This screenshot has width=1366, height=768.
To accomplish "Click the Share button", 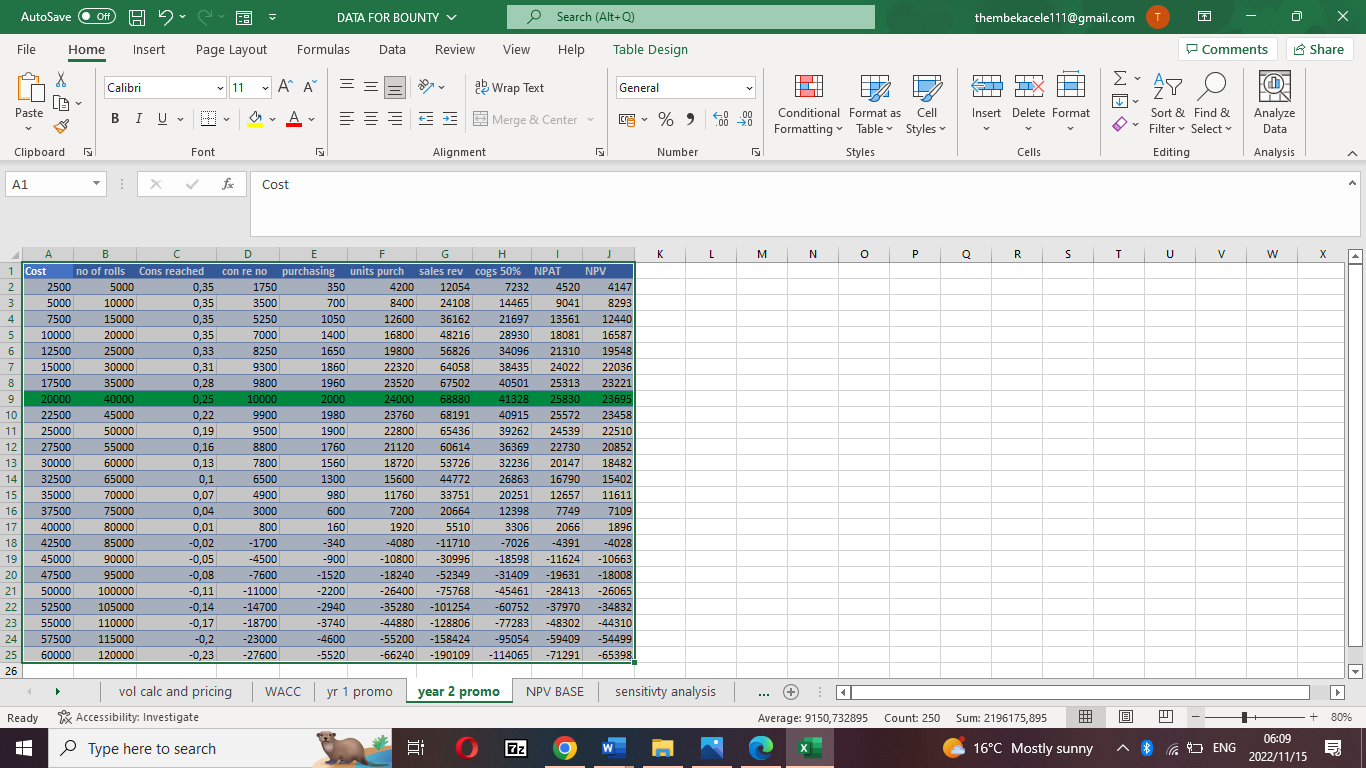I will [1319, 49].
